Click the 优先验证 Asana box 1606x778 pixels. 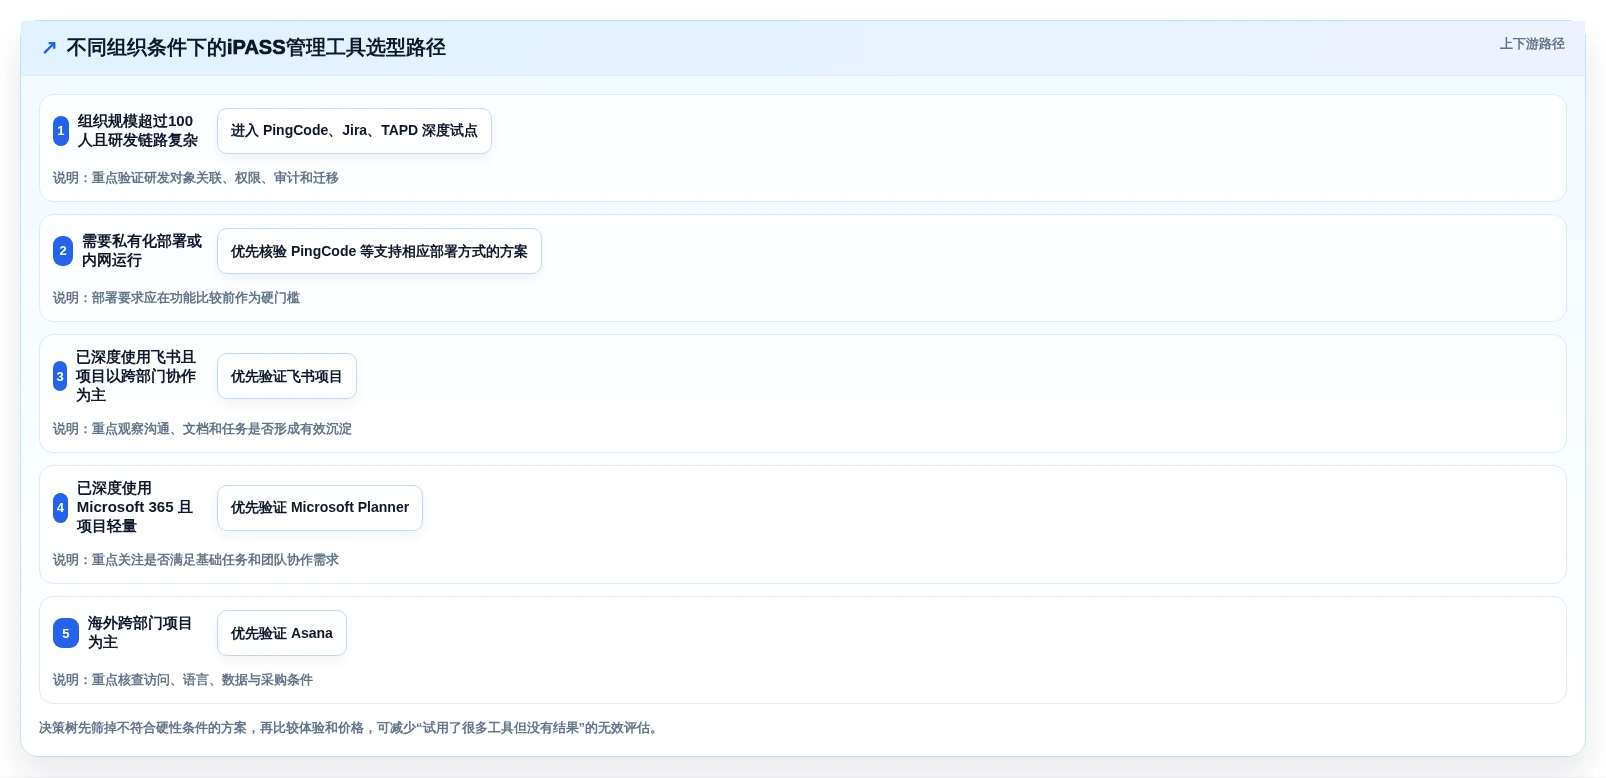(282, 633)
